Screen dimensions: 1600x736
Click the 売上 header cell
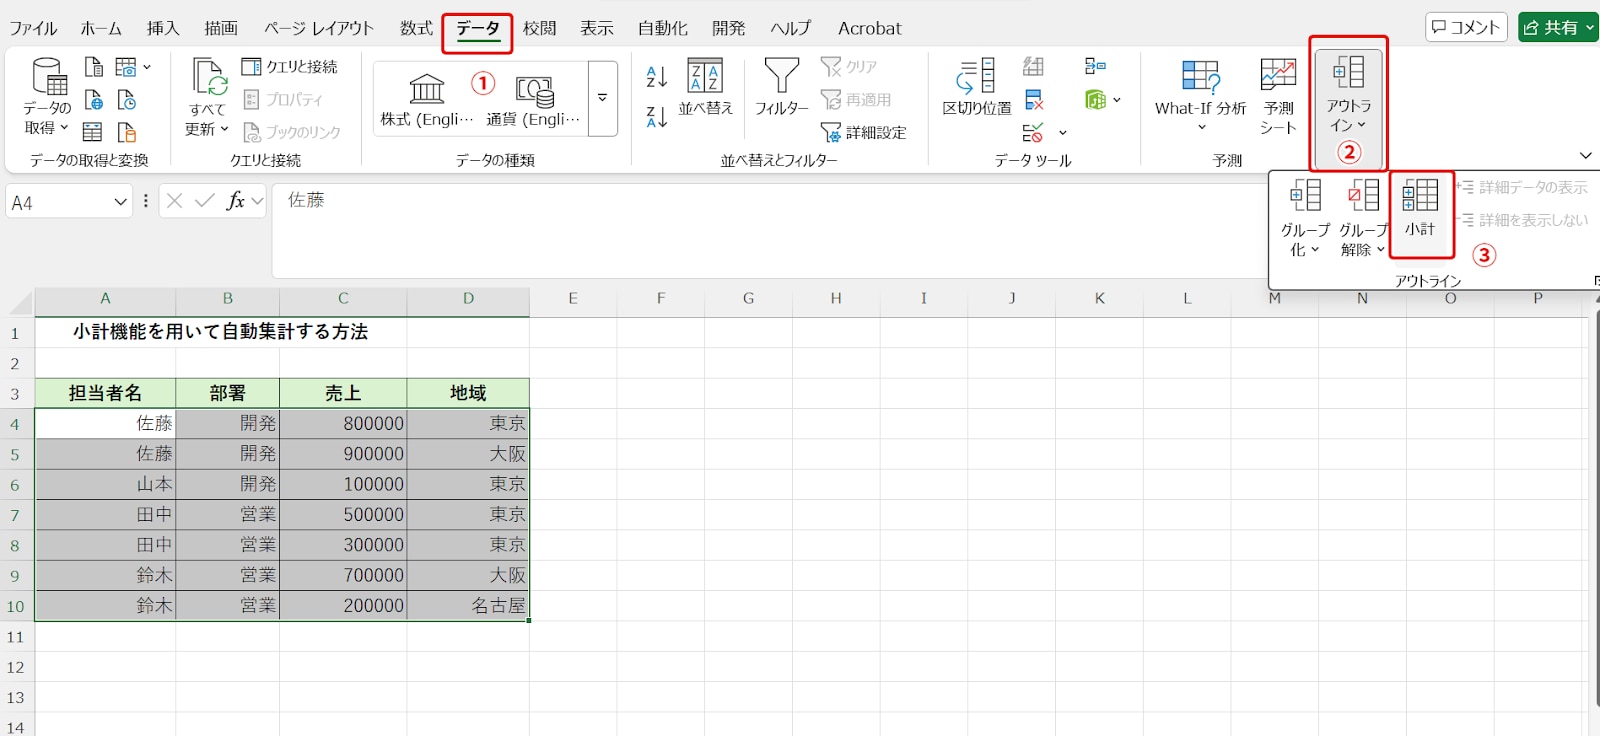pyautogui.click(x=343, y=393)
